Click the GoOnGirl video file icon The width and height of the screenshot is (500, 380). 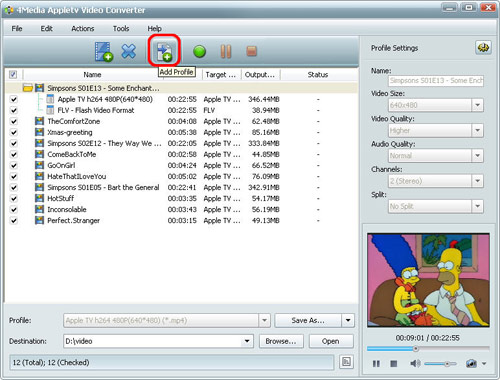[39, 165]
